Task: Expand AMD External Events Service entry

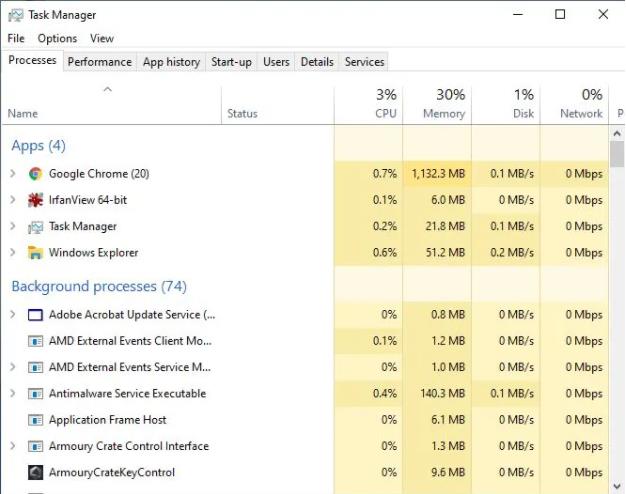Action: (x=13, y=367)
